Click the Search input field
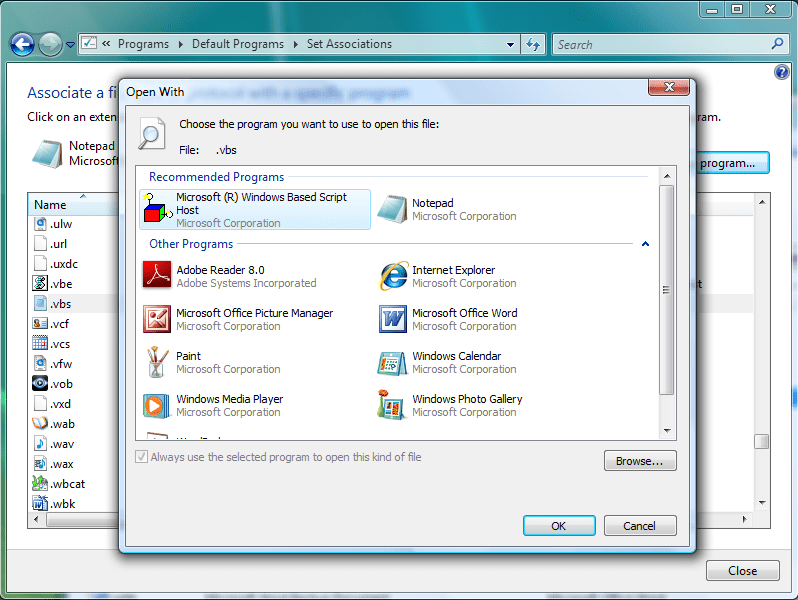This screenshot has height=600, width=798. coord(662,45)
